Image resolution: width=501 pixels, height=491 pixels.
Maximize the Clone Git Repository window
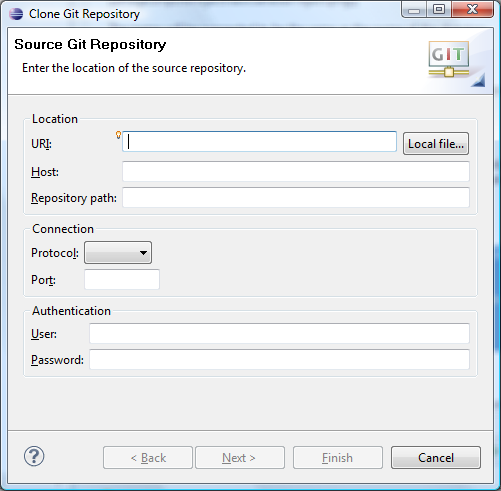tap(439, 9)
